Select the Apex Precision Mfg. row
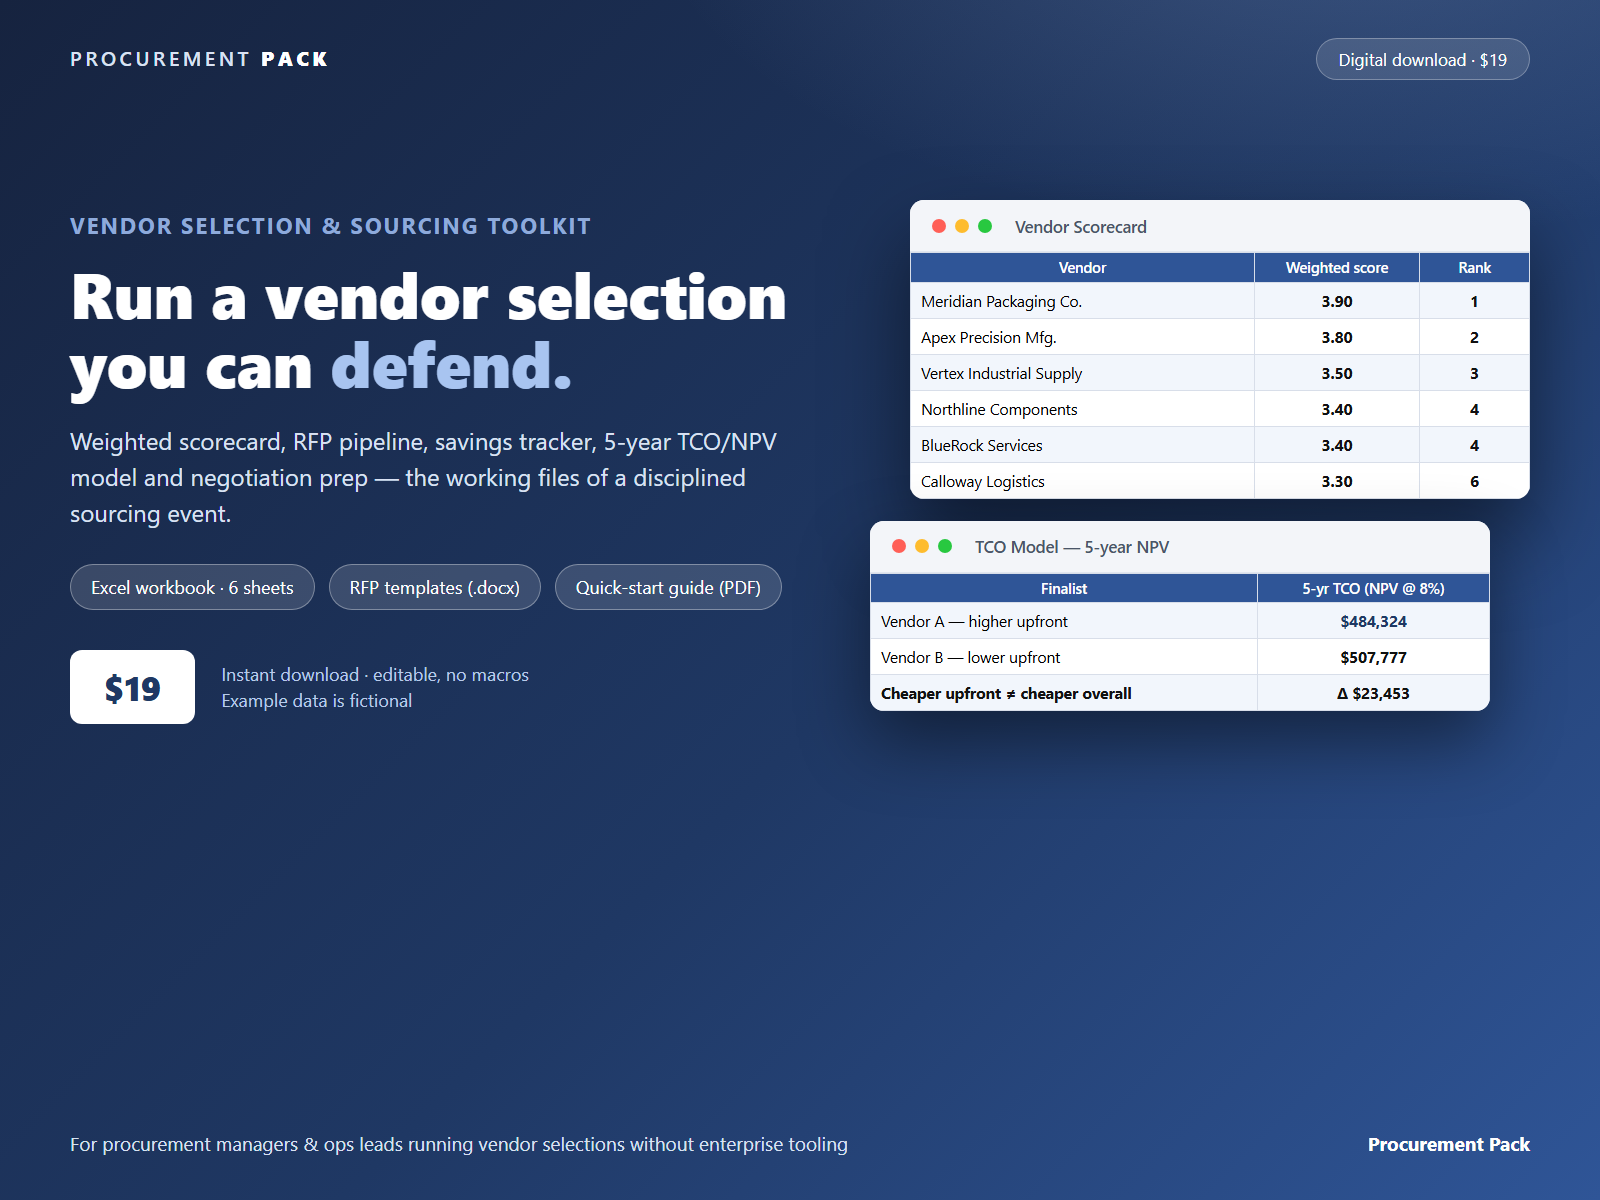Image resolution: width=1600 pixels, height=1200 pixels. 1220,337
